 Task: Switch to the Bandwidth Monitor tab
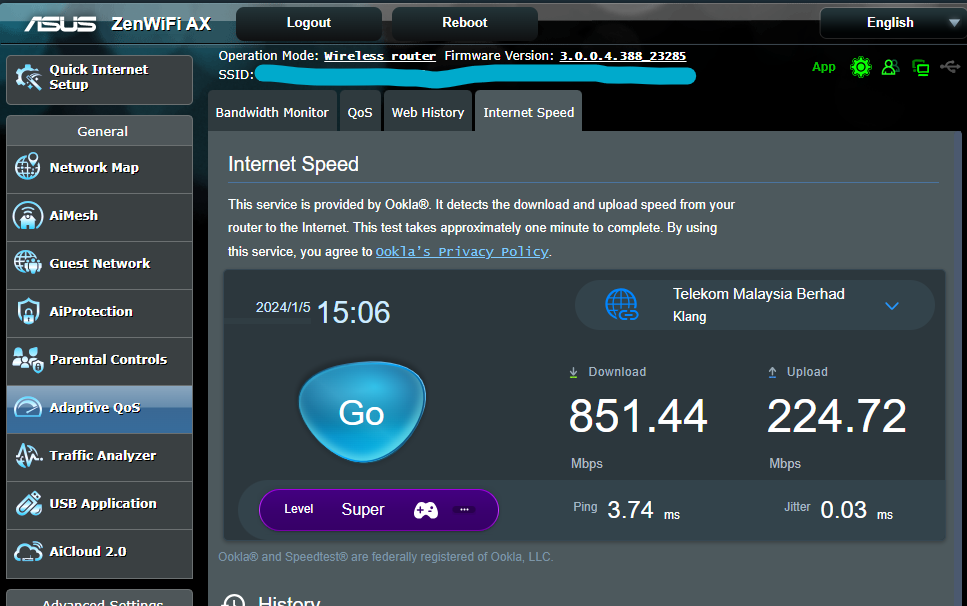272,112
